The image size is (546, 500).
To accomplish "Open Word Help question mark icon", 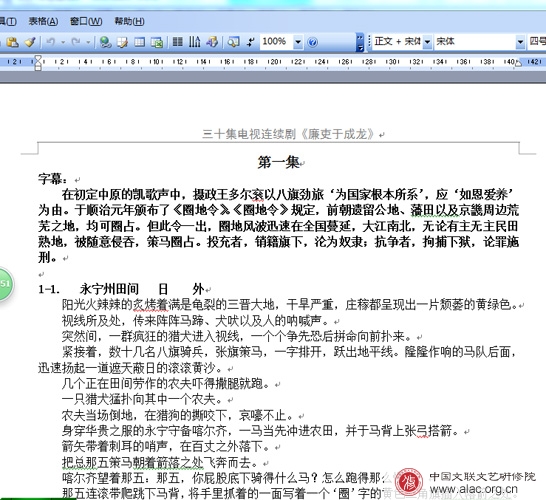I will coord(313,42).
